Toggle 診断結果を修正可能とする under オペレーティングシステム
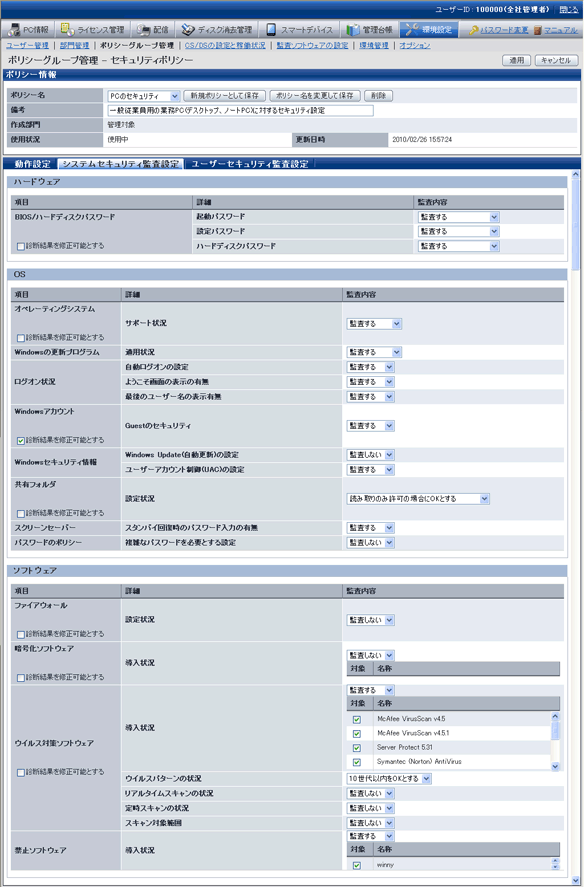 [21, 338]
